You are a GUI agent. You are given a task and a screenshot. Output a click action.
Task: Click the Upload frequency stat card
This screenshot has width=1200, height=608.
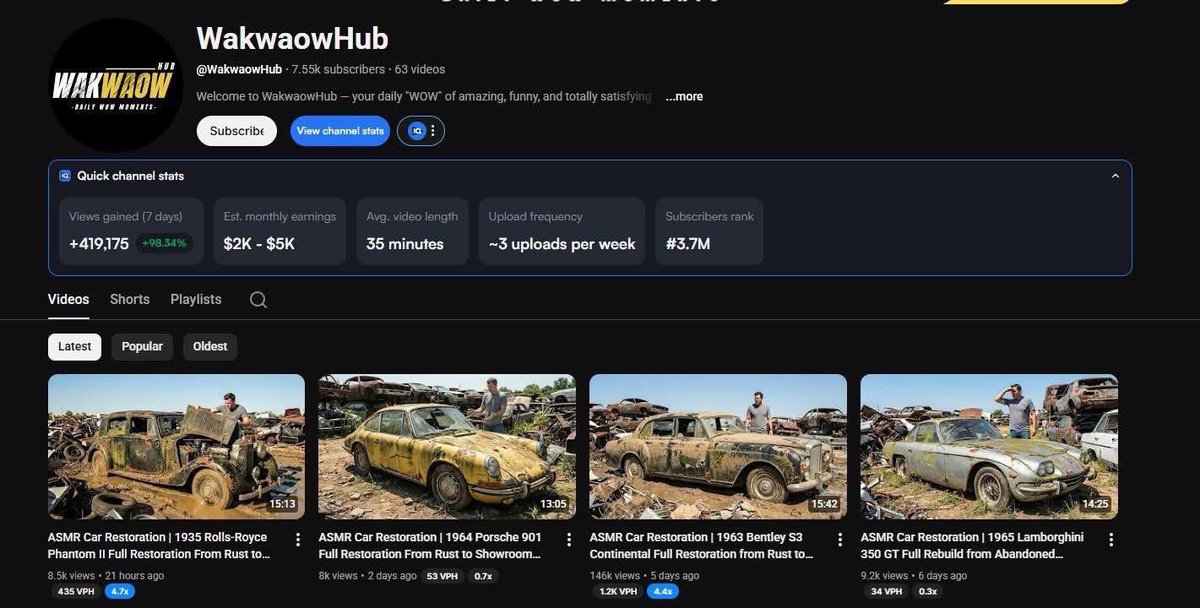(x=562, y=231)
